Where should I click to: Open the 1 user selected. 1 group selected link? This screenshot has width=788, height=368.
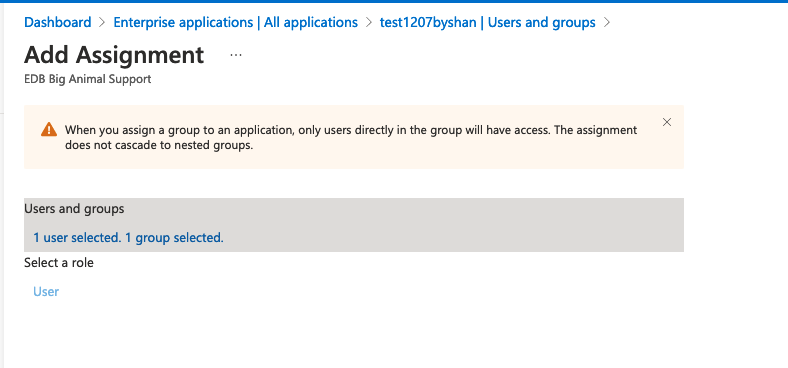(128, 237)
